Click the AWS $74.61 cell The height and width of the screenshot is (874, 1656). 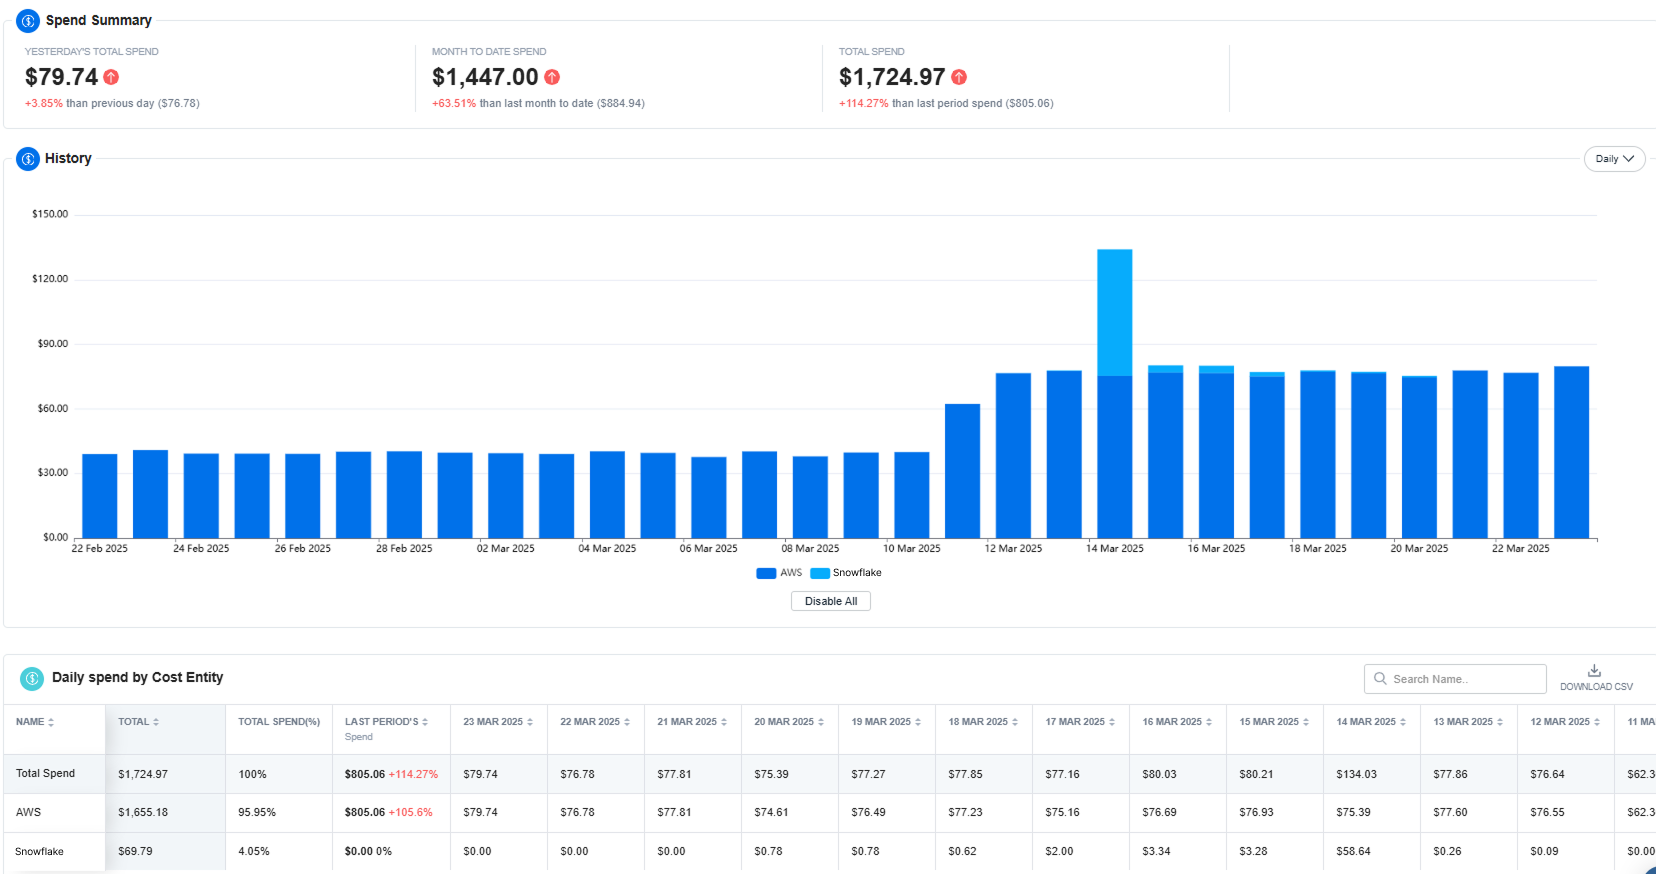(x=771, y=812)
